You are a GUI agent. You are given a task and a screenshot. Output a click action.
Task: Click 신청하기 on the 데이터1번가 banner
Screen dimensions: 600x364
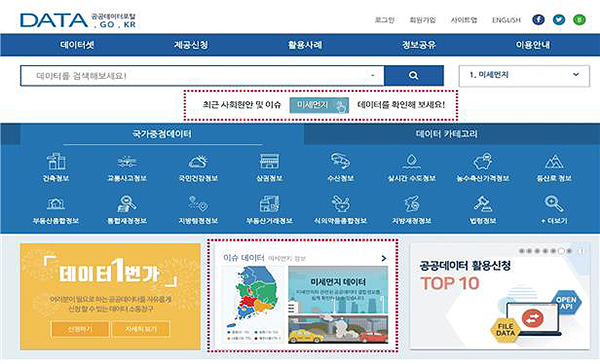coord(80,329)
